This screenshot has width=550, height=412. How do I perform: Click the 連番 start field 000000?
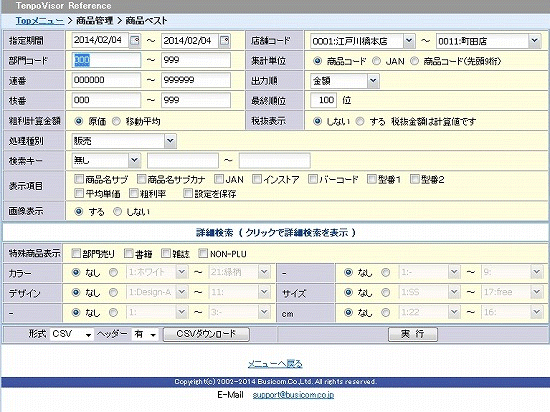point(106,80)
